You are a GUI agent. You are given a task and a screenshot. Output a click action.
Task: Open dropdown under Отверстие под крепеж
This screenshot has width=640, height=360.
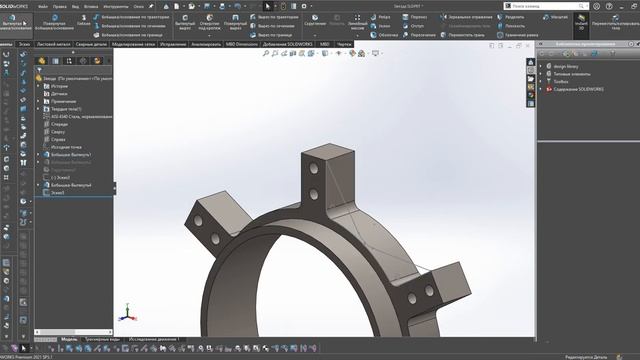click(209, 36)
